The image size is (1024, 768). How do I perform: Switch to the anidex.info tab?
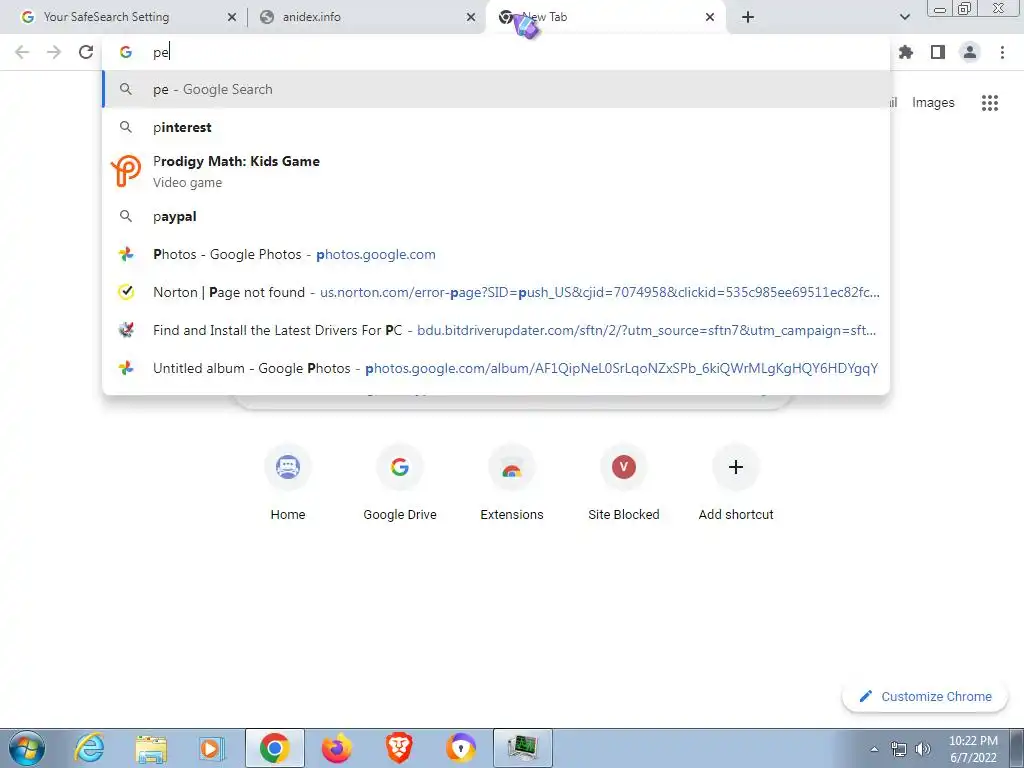366,17
